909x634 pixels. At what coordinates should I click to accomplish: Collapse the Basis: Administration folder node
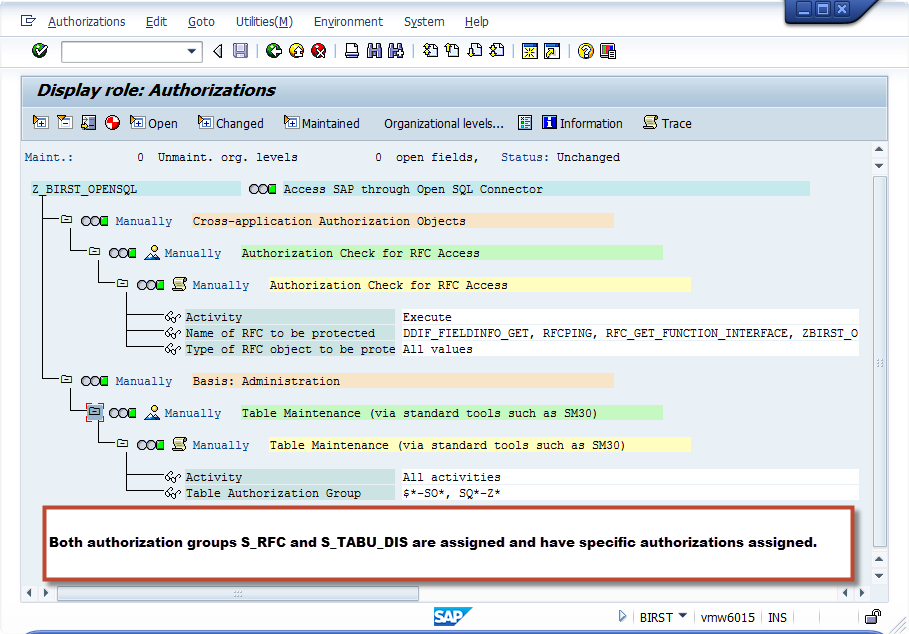point(66,380)
